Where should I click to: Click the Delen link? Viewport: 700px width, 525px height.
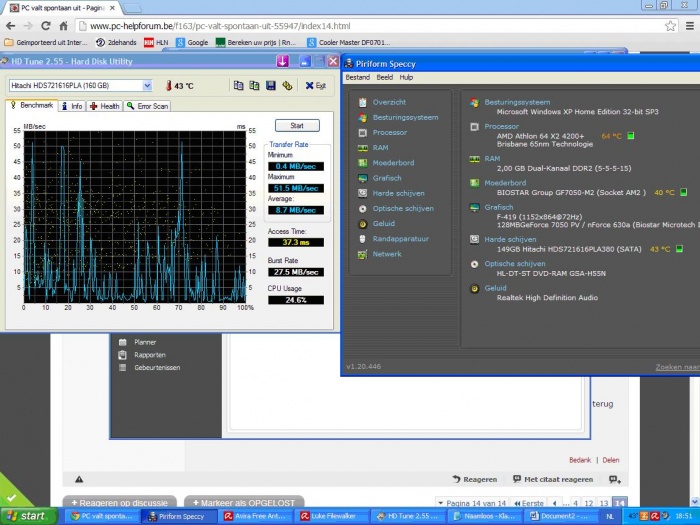click(611, 460)
